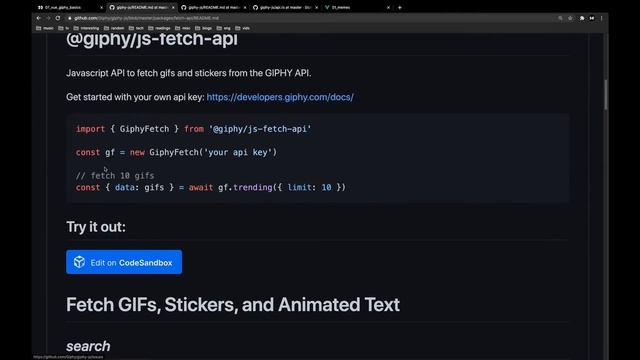This screenshot has width=640, height=360.
Task: Switch to the 01_vue_giphy_basics tab
Action: 69,7
